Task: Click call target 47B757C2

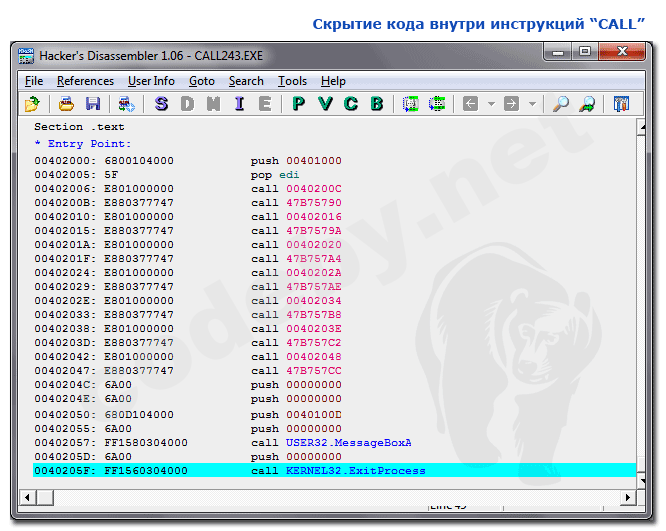Action: 313,343
